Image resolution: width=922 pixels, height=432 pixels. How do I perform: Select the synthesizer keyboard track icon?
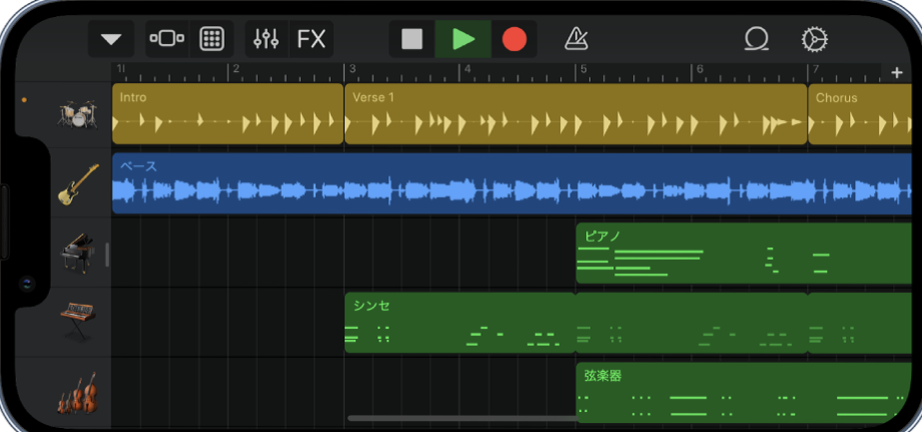point(78,322)
